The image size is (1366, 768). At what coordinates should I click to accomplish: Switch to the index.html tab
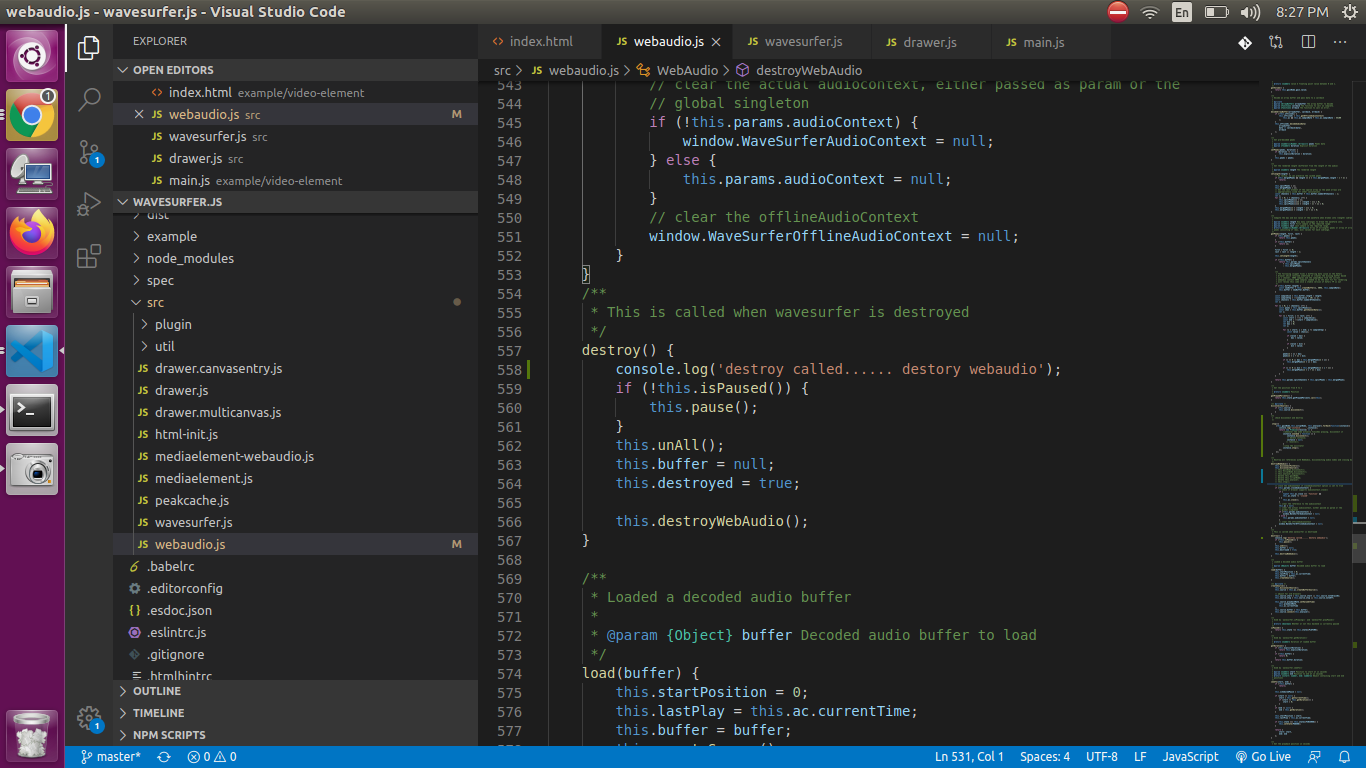pos(540,42)
